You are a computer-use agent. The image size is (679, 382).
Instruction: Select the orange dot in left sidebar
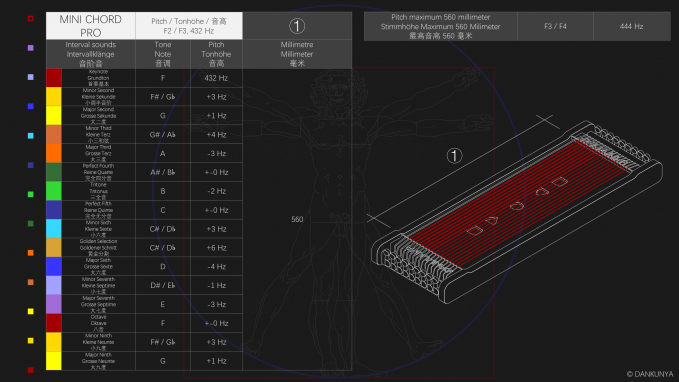31,253
